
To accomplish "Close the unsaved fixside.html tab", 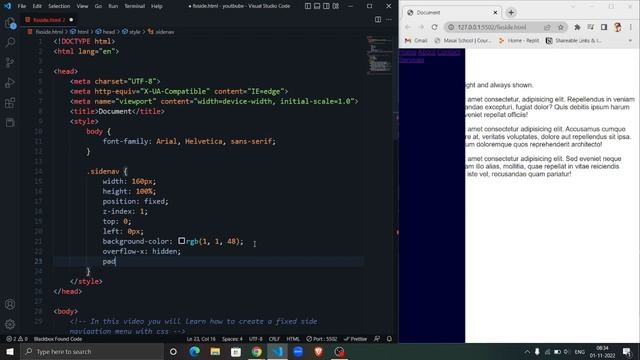I will [x=71, y=20].
